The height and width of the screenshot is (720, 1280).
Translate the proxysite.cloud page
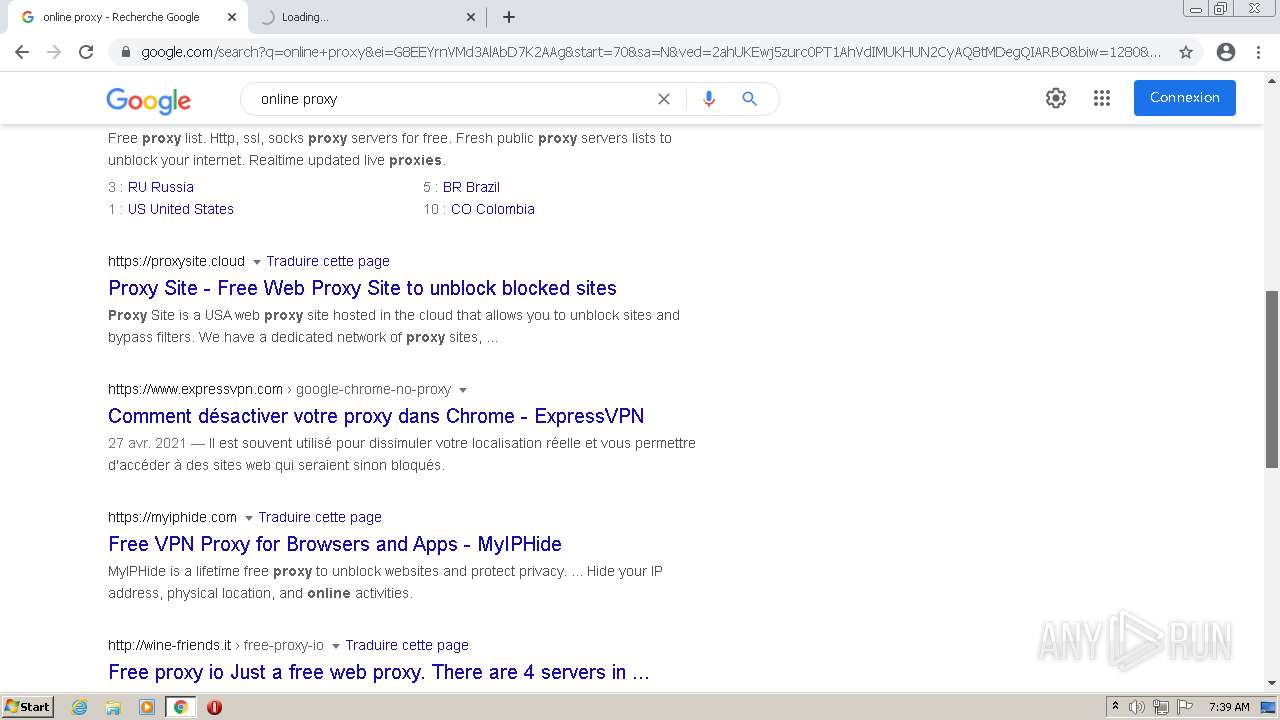click(x=328, y=261)
